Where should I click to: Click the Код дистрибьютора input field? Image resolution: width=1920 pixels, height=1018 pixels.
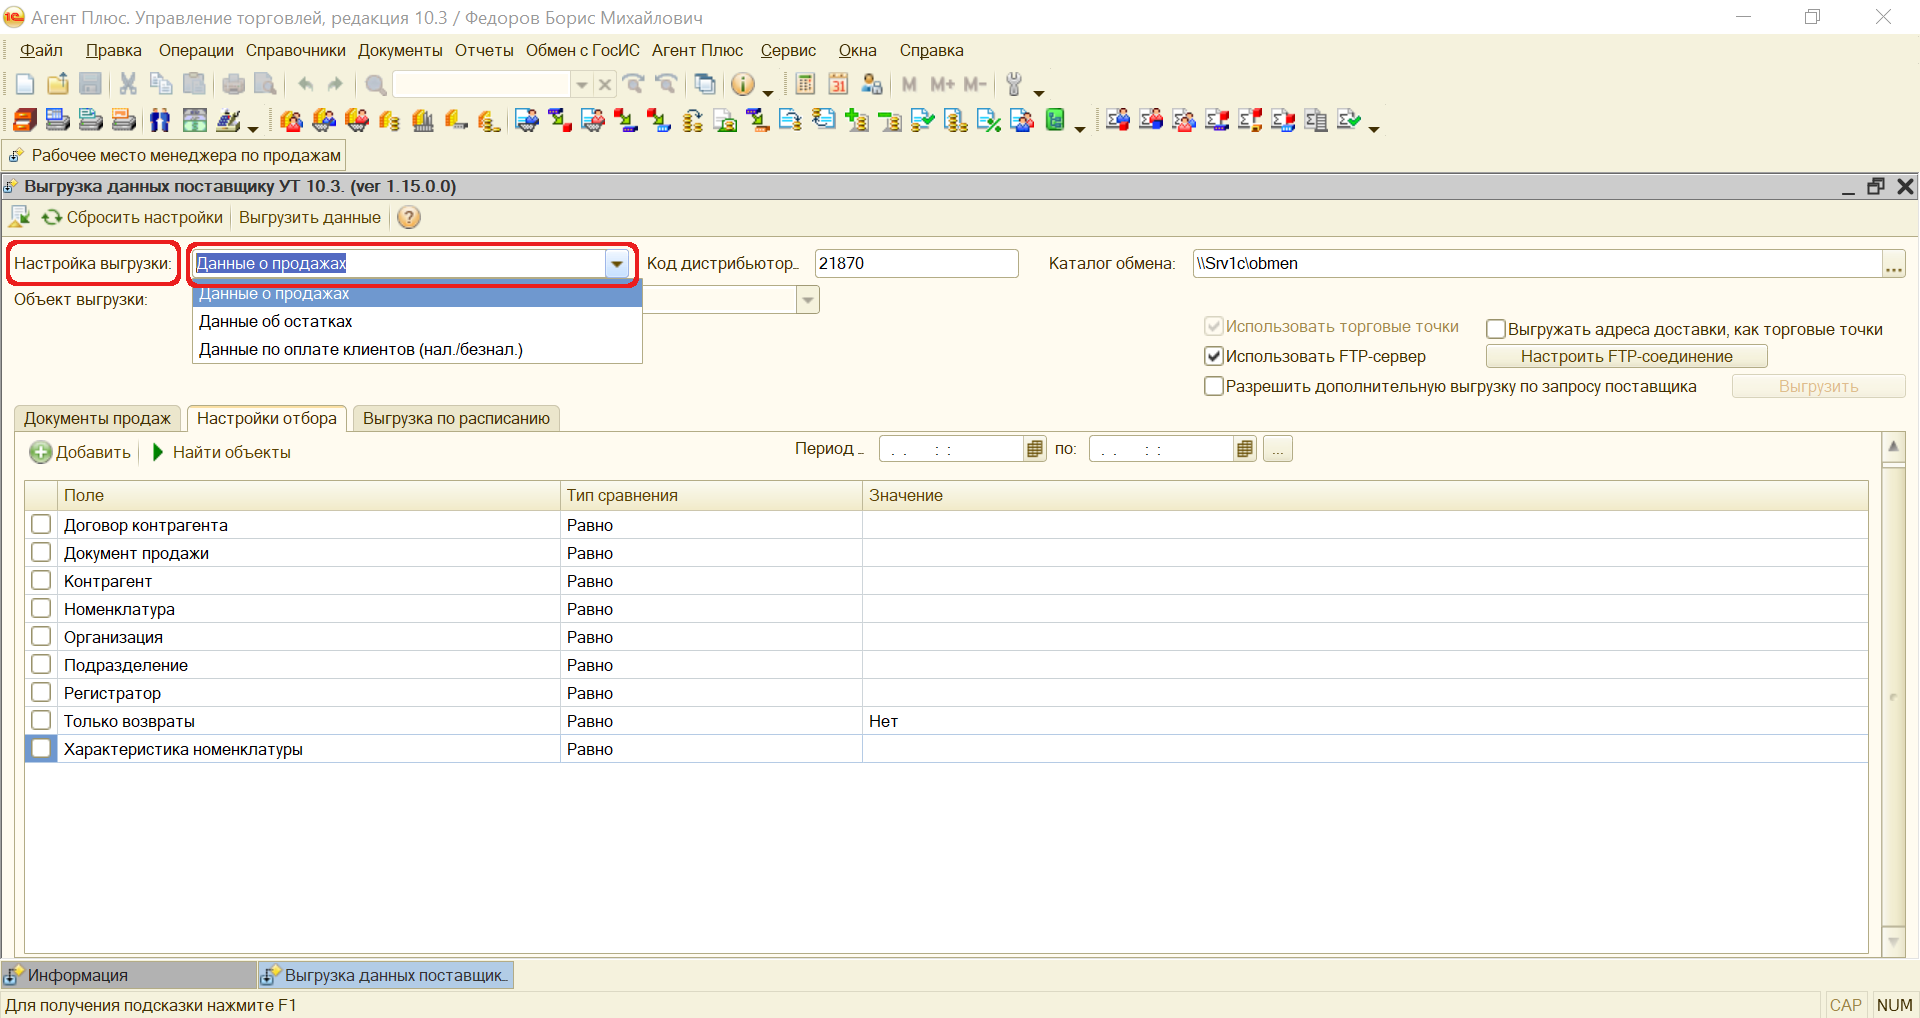916,264
